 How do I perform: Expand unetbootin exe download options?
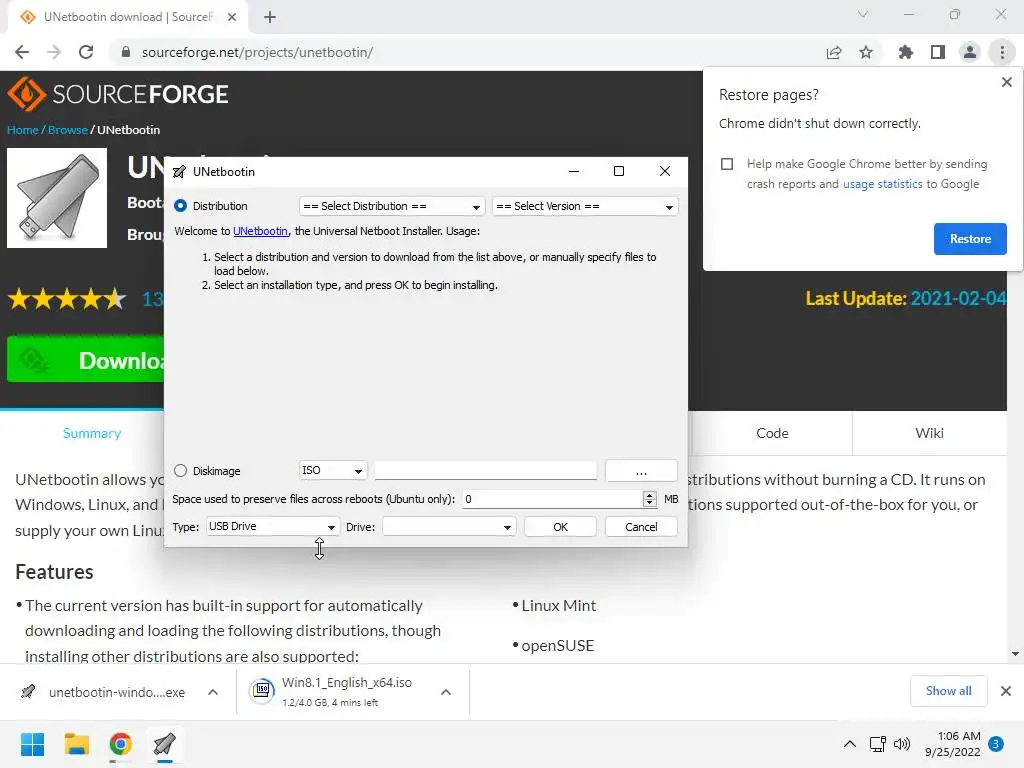point(213,692)
